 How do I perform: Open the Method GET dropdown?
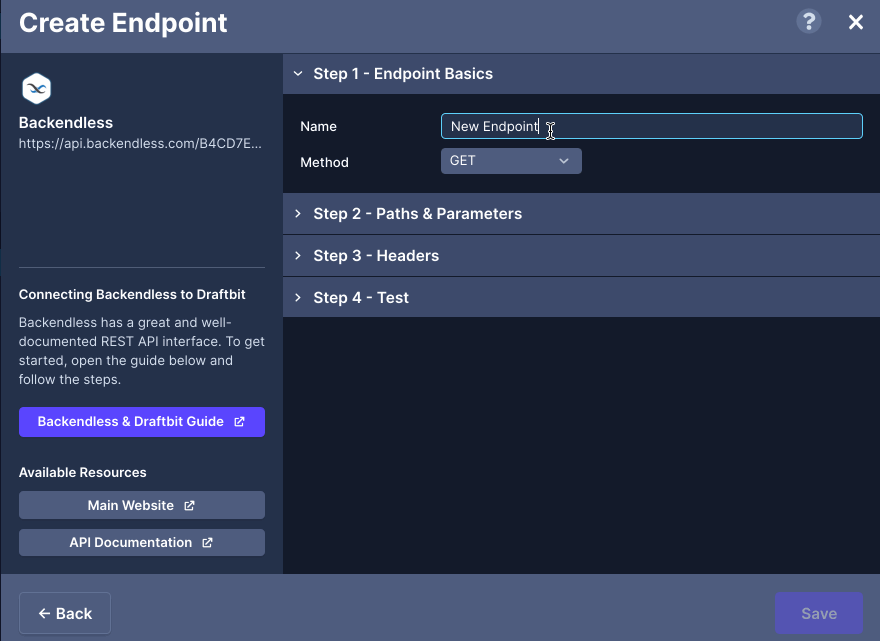(511, 161)
